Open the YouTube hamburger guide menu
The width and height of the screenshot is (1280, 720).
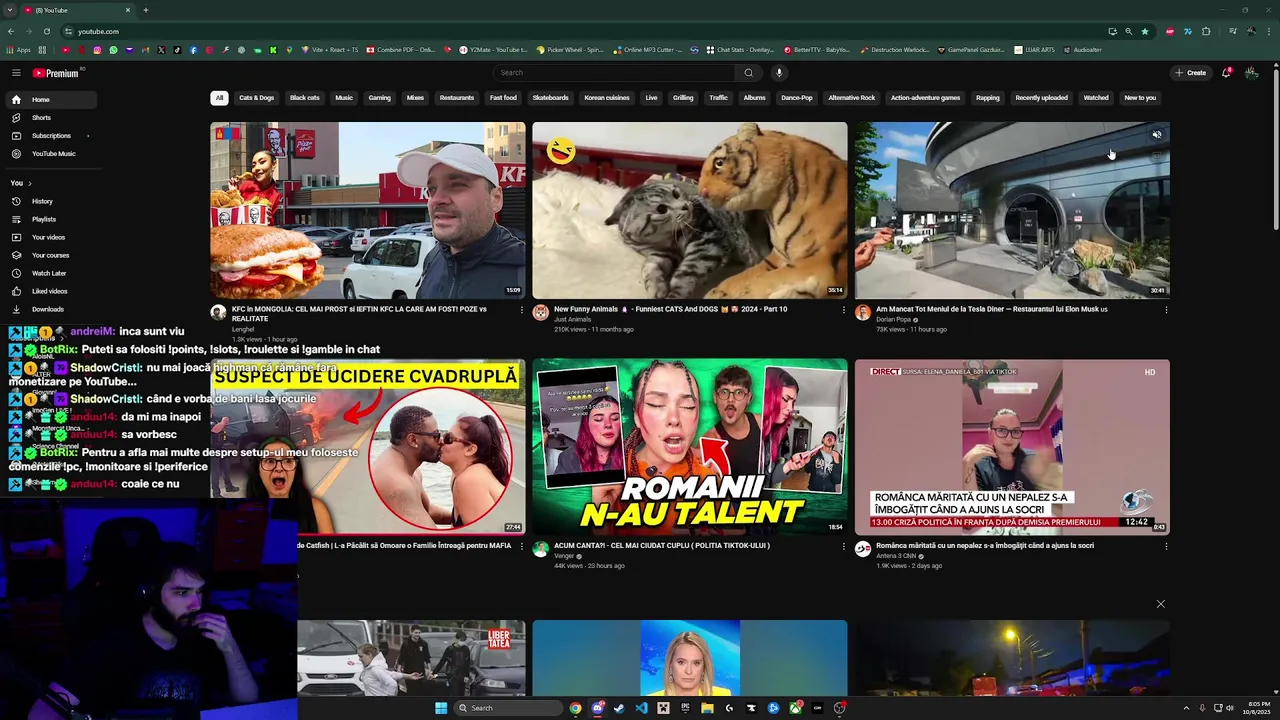16,73
